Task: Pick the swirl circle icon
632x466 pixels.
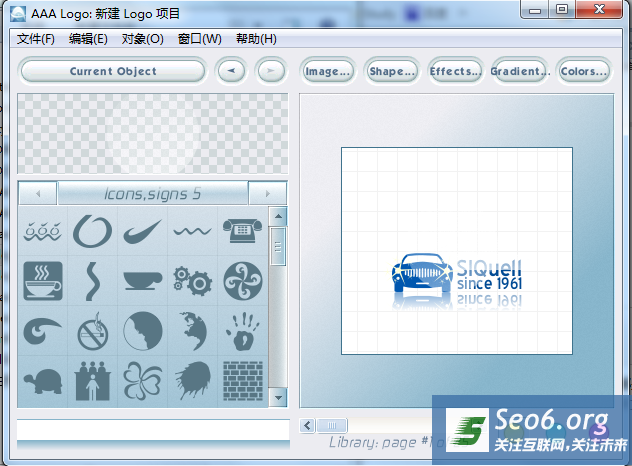Action: point(92,231)
